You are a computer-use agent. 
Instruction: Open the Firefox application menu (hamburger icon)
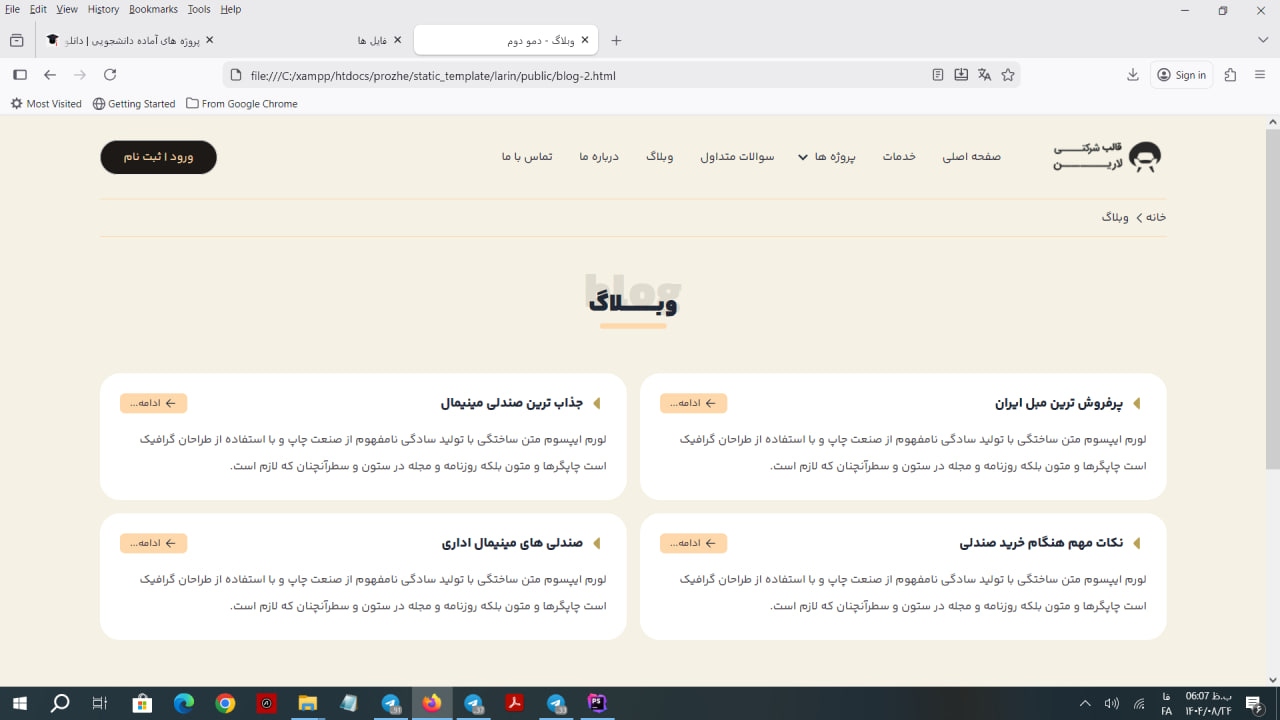point(1258,74)
